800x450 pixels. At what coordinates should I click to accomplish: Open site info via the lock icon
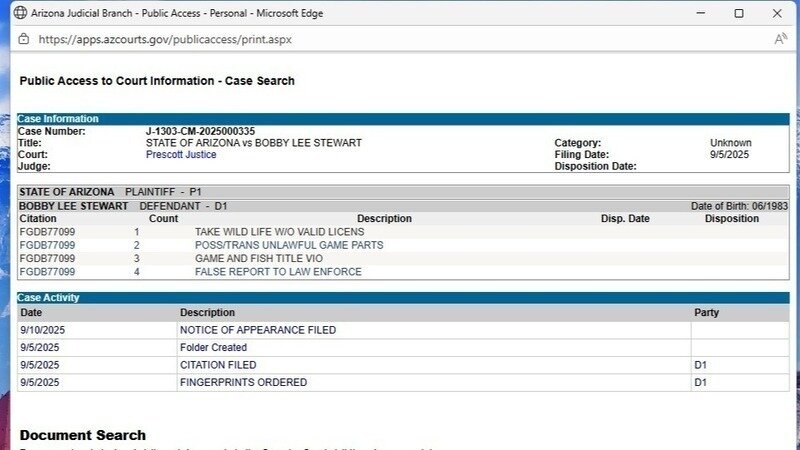tap(23, 39)
